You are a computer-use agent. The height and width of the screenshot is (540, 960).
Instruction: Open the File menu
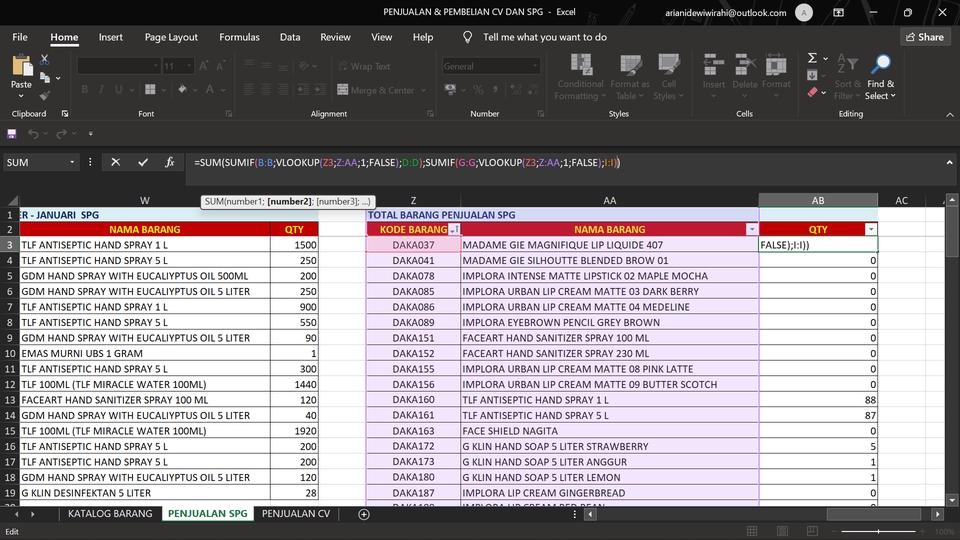(20, 37)
